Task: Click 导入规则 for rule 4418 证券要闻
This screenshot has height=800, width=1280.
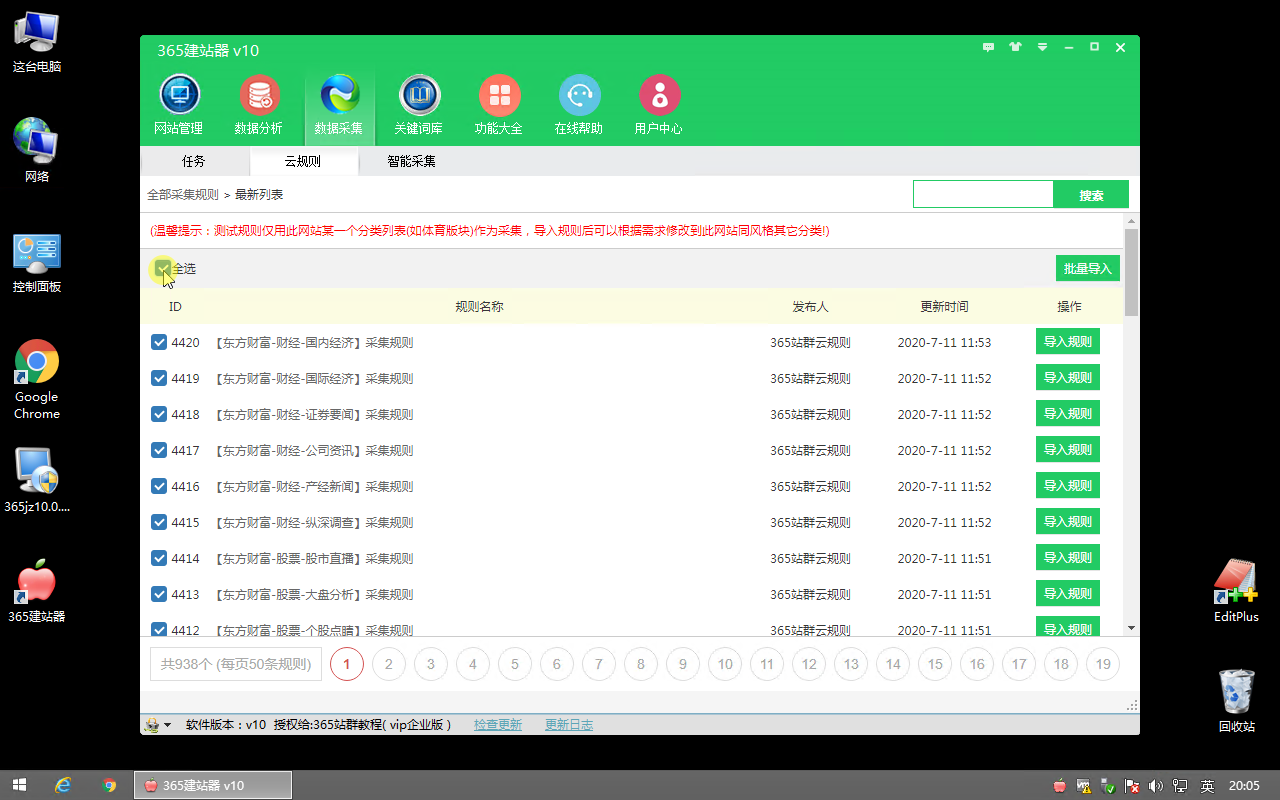Action: coord(1068,414)
